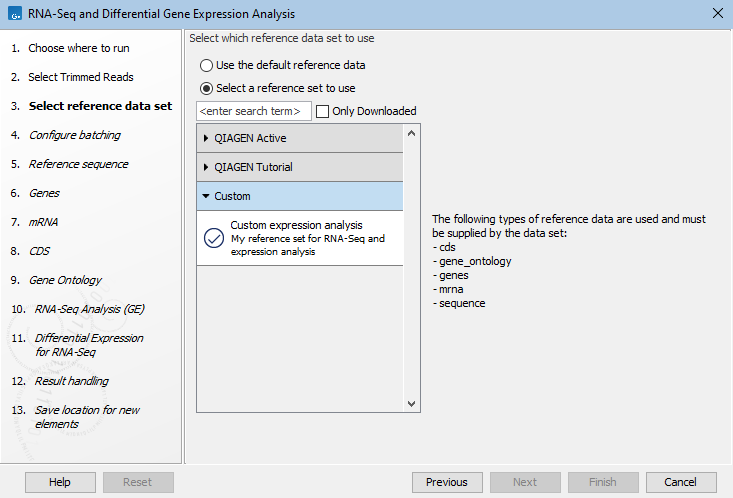Image resolution: width=733 pixels, height=498 pixels.
Task: Click the reference set search field
Action: tap(254, 111)
